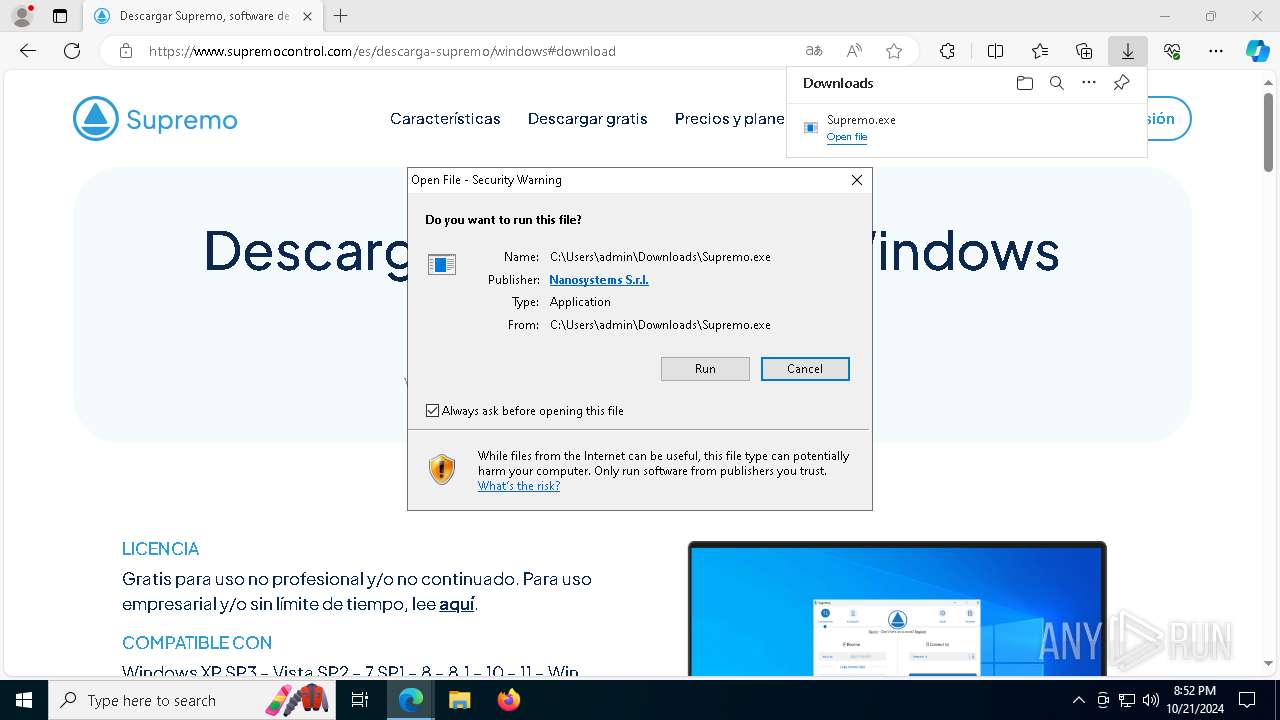Refresh the current page
The height and width of the screenshot is (720, 1280).
pos(72,51)
